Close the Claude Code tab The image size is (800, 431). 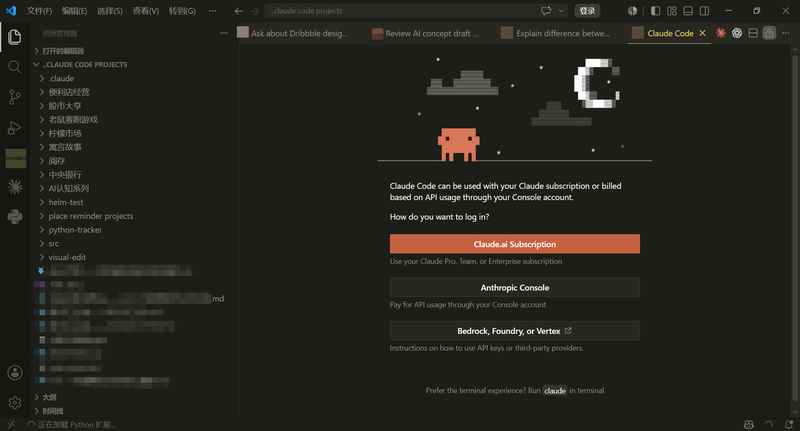(703, 33)
